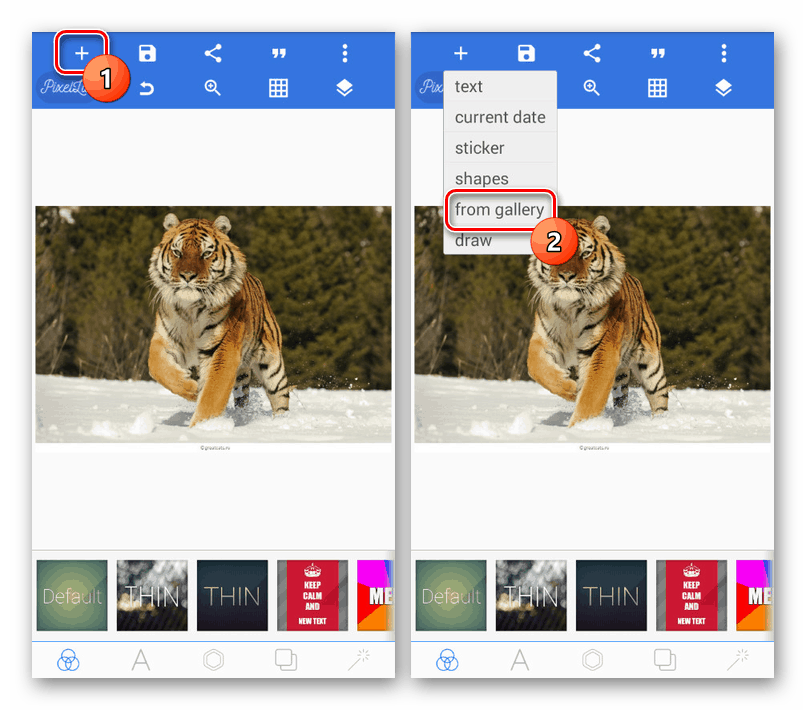Select colorful ME preset in left screen
The image size is (806, 710).
375,595
